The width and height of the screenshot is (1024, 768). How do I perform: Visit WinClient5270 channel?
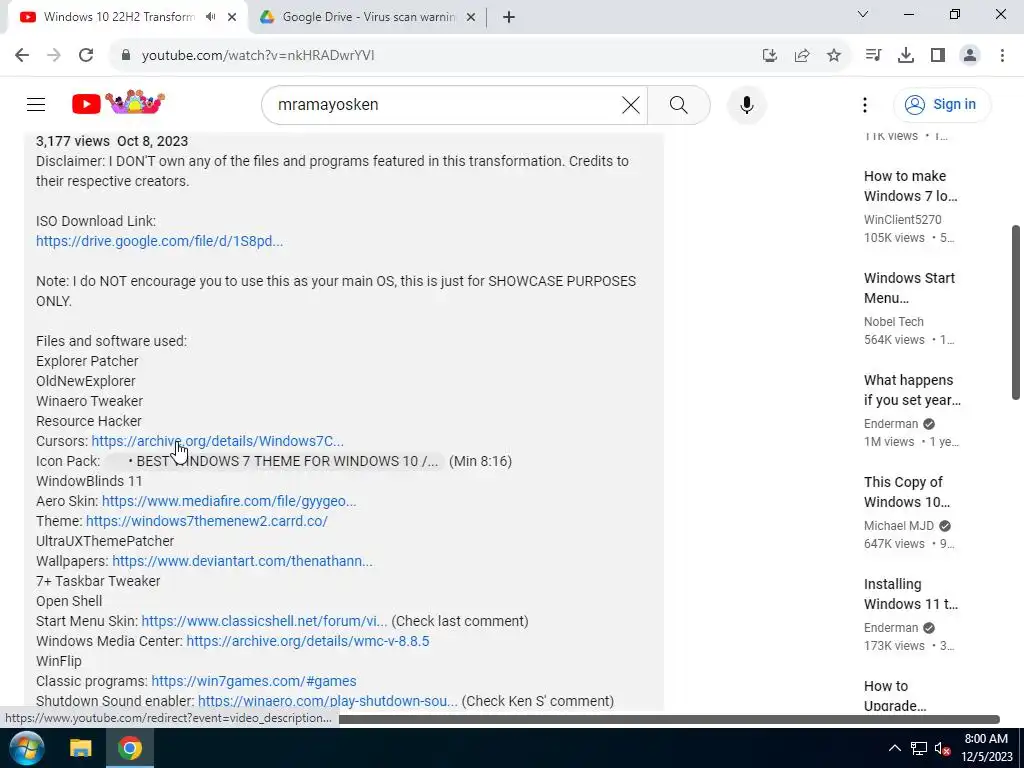point(903,219)
